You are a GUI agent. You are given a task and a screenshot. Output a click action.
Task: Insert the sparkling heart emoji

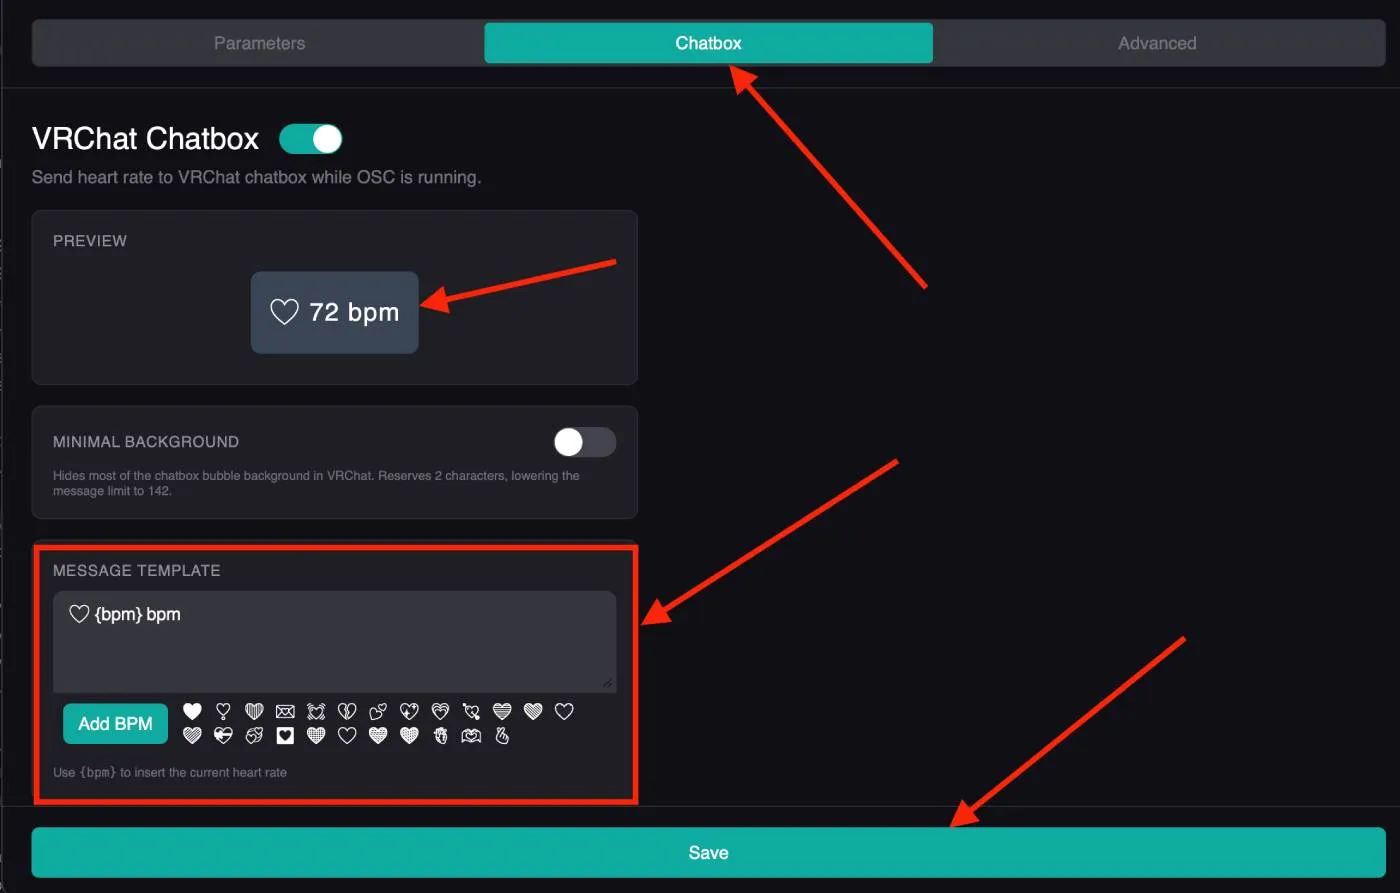409,711
